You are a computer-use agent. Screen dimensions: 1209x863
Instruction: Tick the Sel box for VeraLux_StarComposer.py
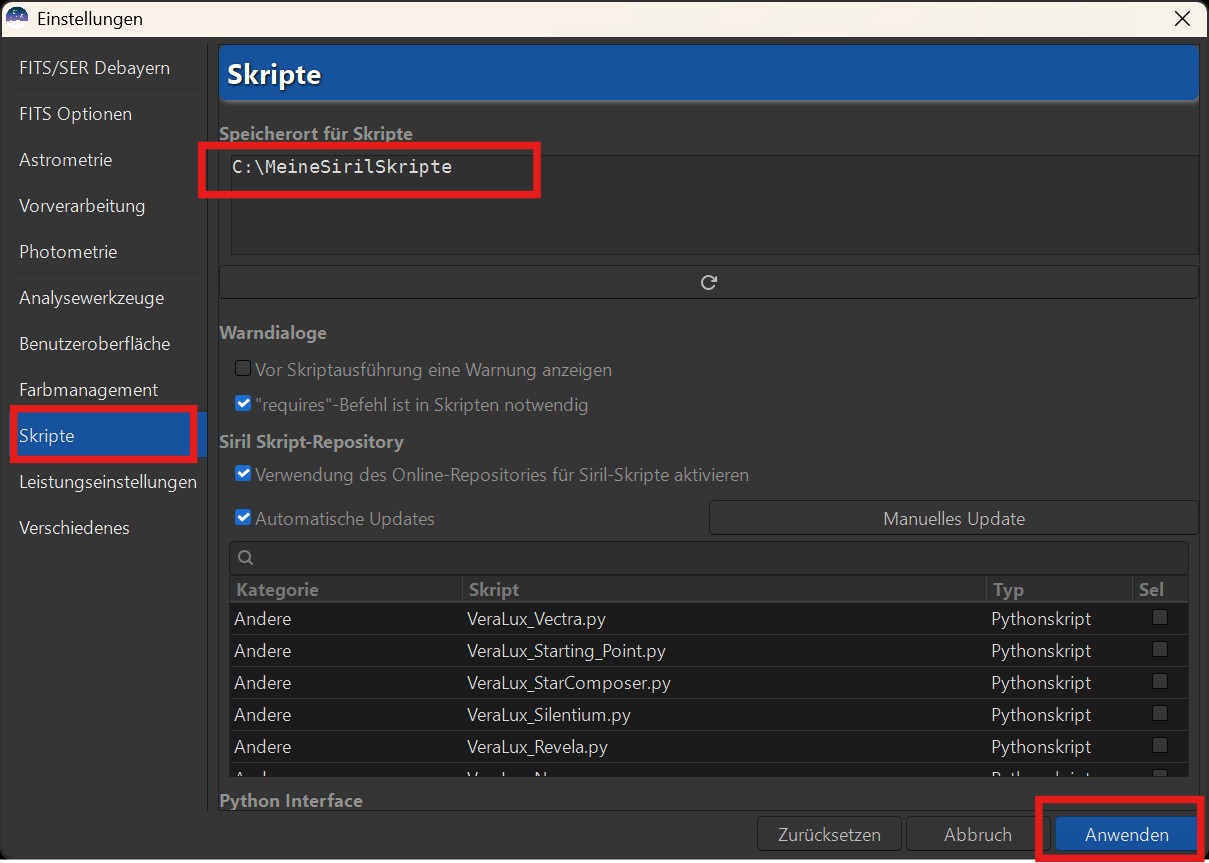pos(1159,682)
